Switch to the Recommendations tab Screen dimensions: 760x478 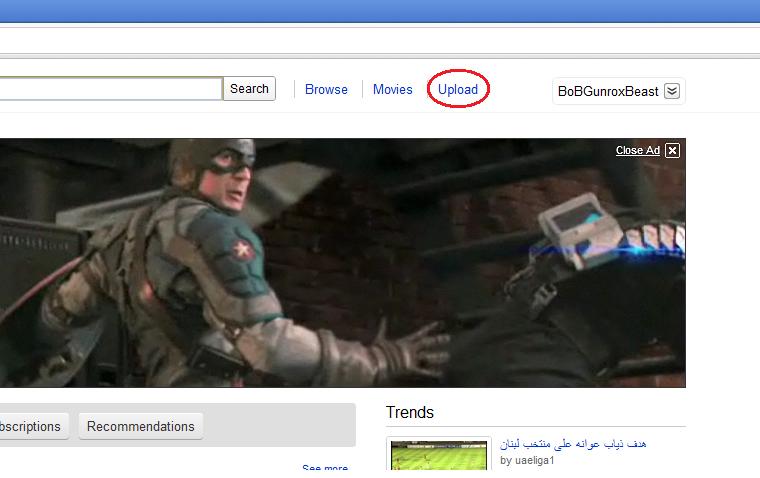click(141, 426)
